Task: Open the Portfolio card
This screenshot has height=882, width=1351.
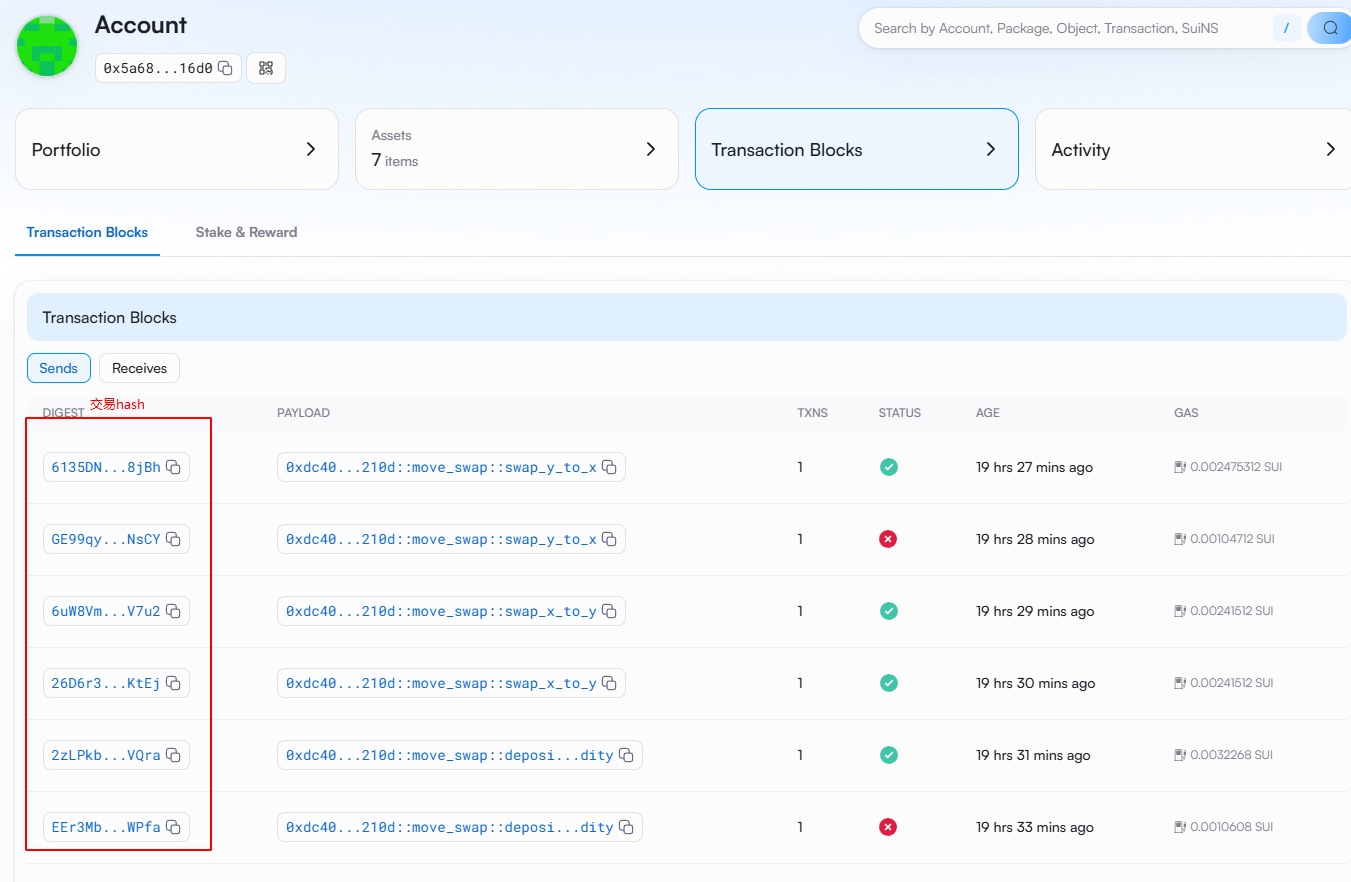Action: click(177, 149)
